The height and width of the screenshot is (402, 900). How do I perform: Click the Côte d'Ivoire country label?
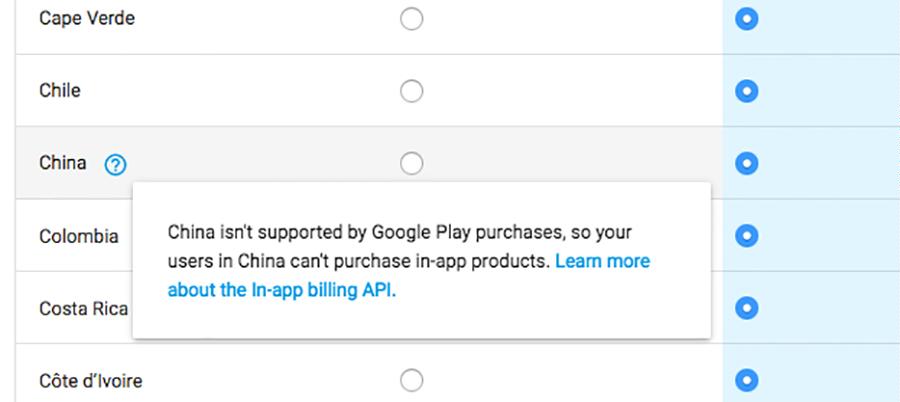(91, 381)
